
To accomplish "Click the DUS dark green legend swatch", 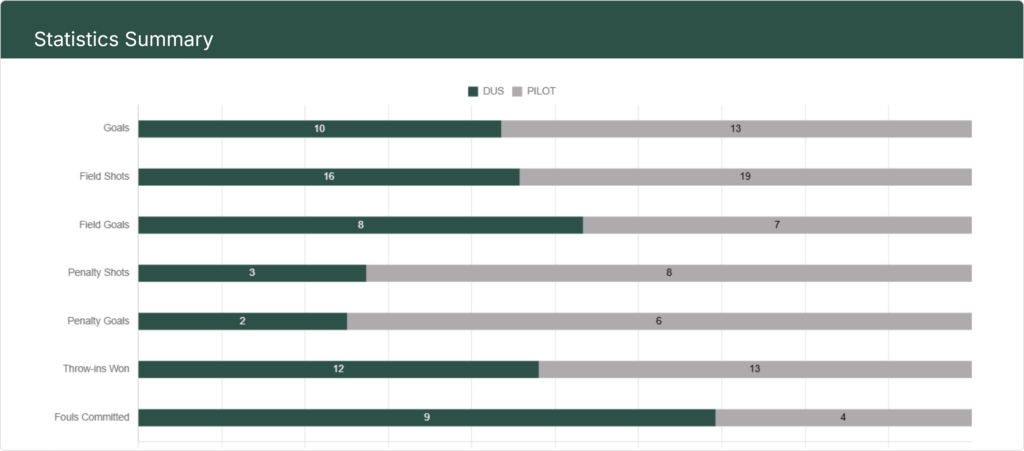I will pos(473,91).
